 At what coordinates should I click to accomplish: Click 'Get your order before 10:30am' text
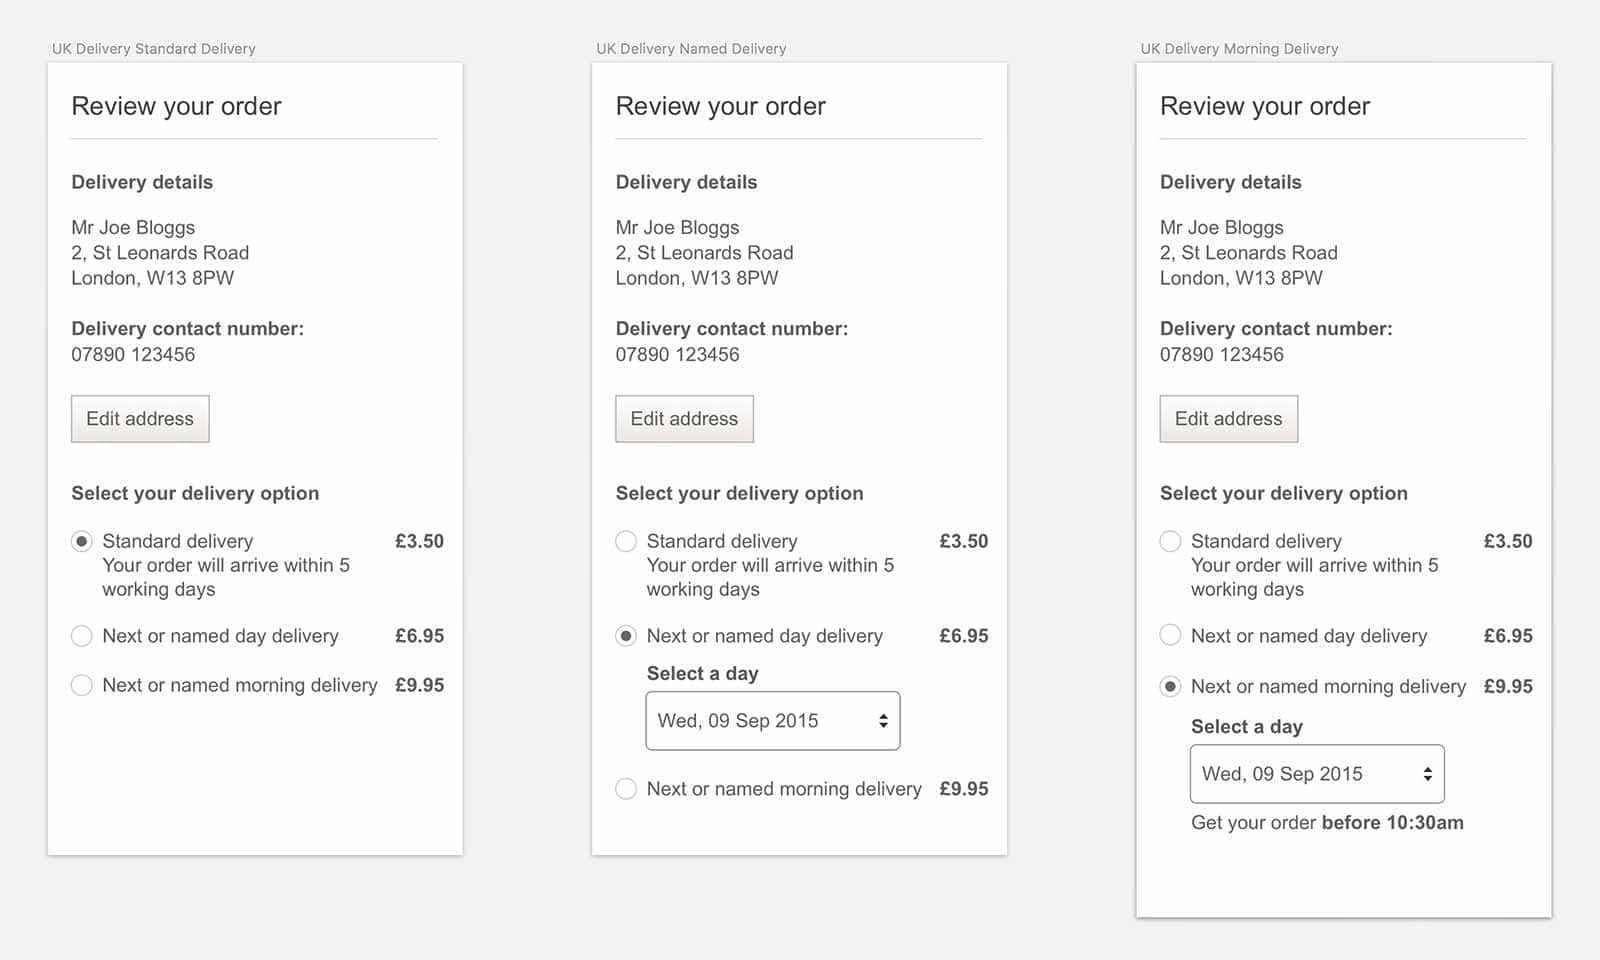pos(1327,823)
